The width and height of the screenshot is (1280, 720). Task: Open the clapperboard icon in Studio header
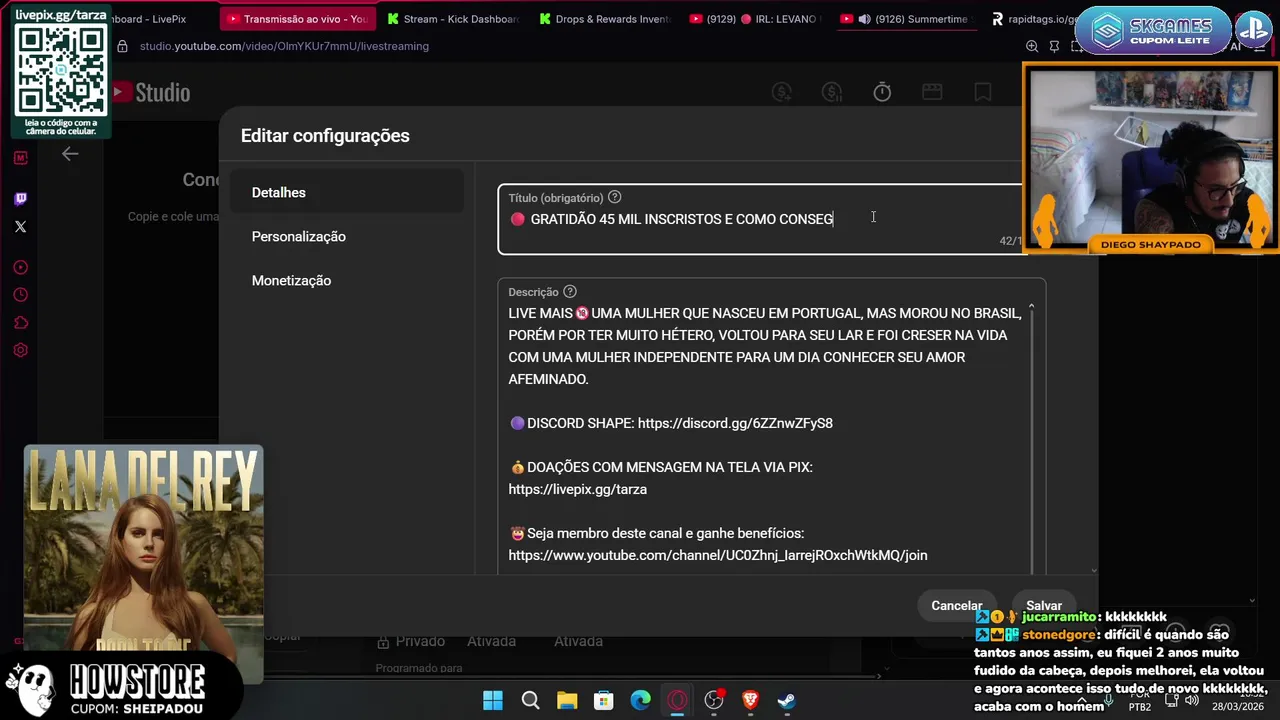click(932, 92)
